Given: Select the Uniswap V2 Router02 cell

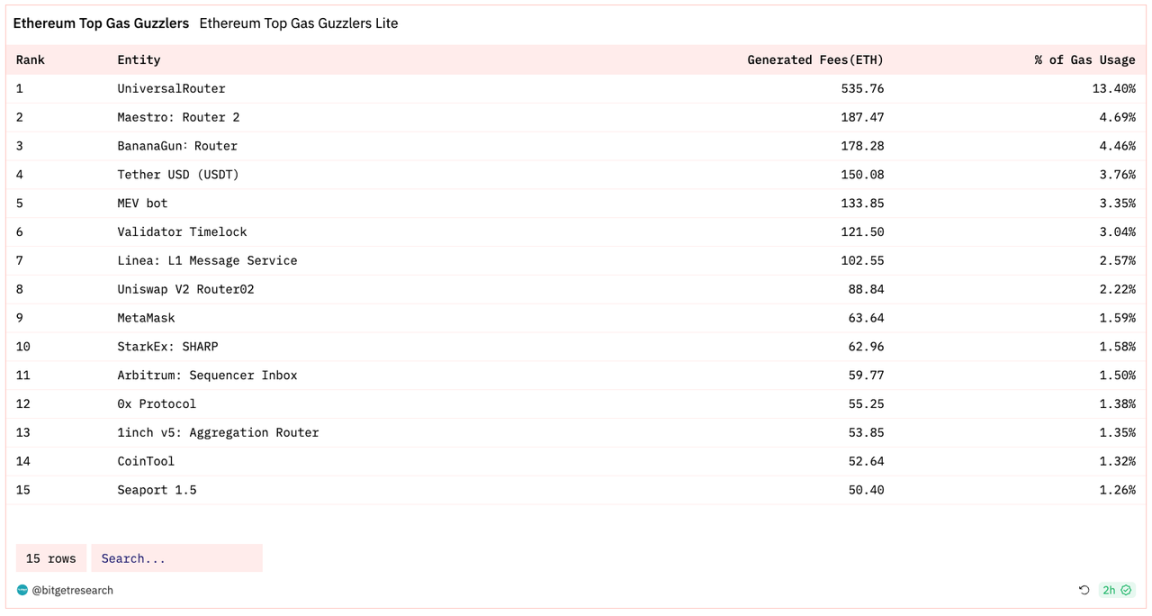Looking at the screenshot, I should click(186, 289).
